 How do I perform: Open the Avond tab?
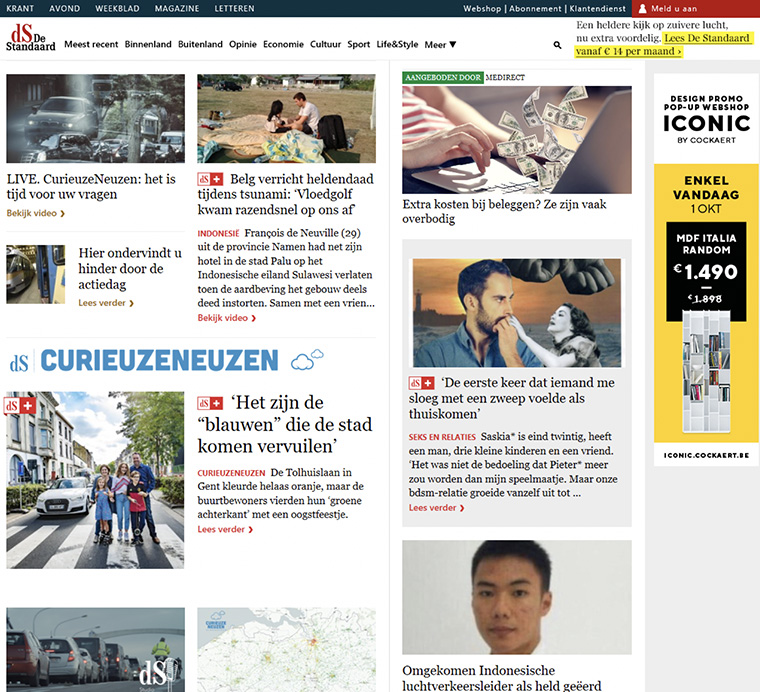[64, 8]
